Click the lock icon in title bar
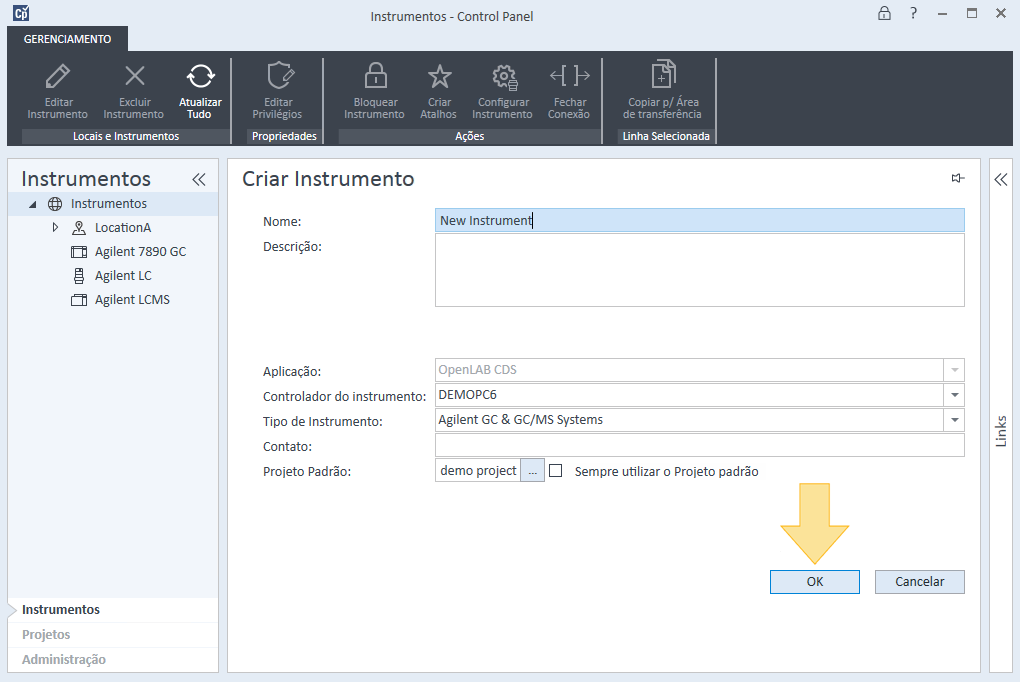 (884, 13)
